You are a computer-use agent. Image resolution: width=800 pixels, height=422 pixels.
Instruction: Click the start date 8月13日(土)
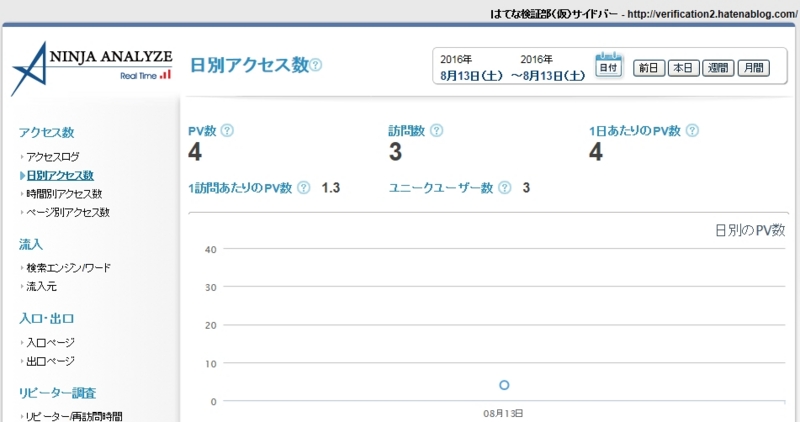[x=471, y=76]
